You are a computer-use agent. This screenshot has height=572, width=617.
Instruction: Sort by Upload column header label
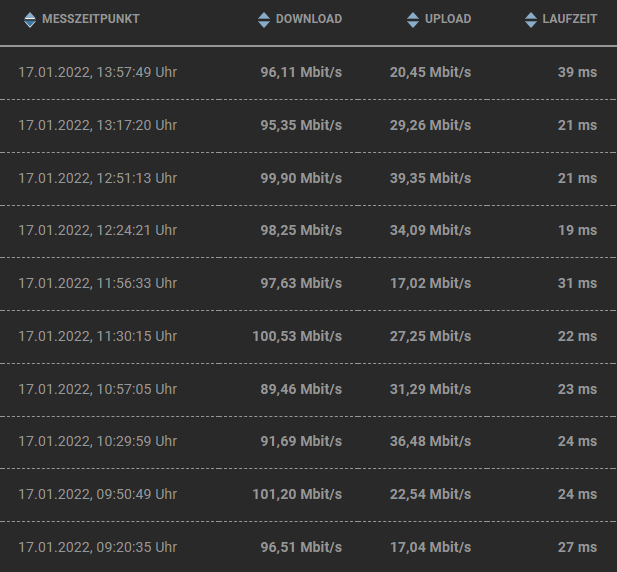coord(448,19)
